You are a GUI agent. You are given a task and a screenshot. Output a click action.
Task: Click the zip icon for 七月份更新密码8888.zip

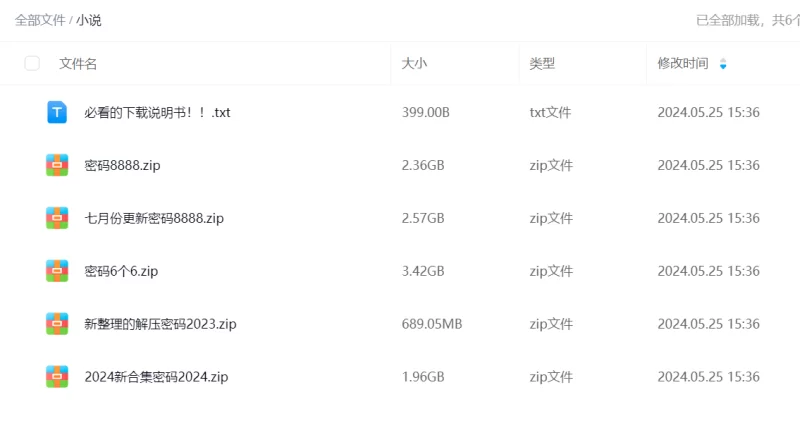57,218
